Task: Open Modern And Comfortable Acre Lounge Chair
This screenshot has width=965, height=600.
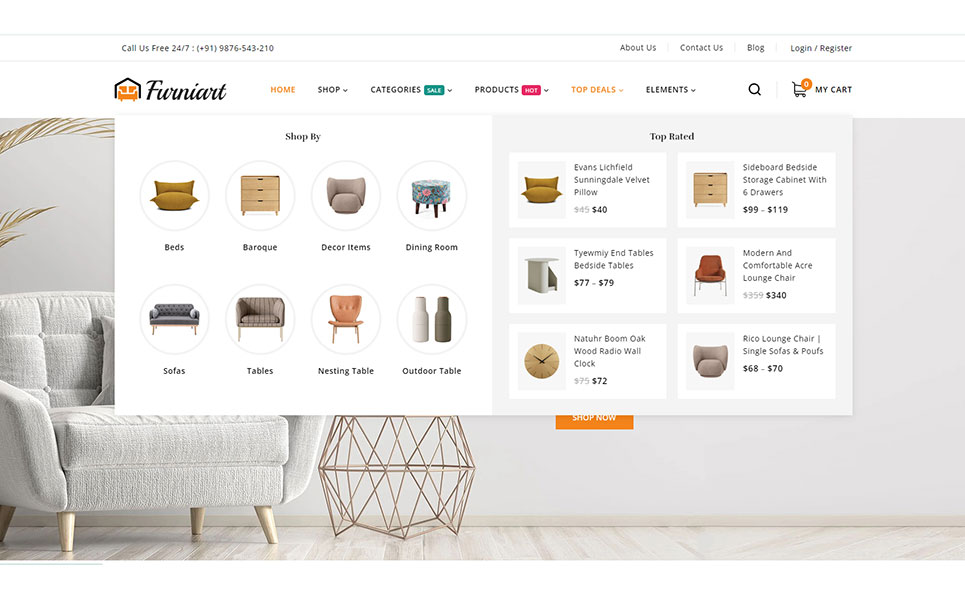Action: point(777,265)
